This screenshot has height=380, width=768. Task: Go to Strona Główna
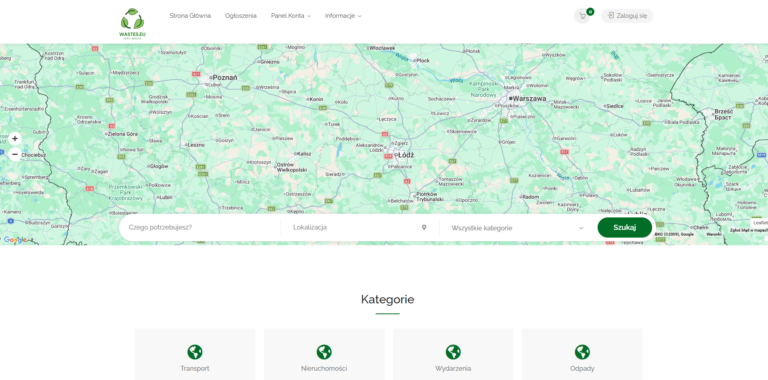(x=190, y=16)
